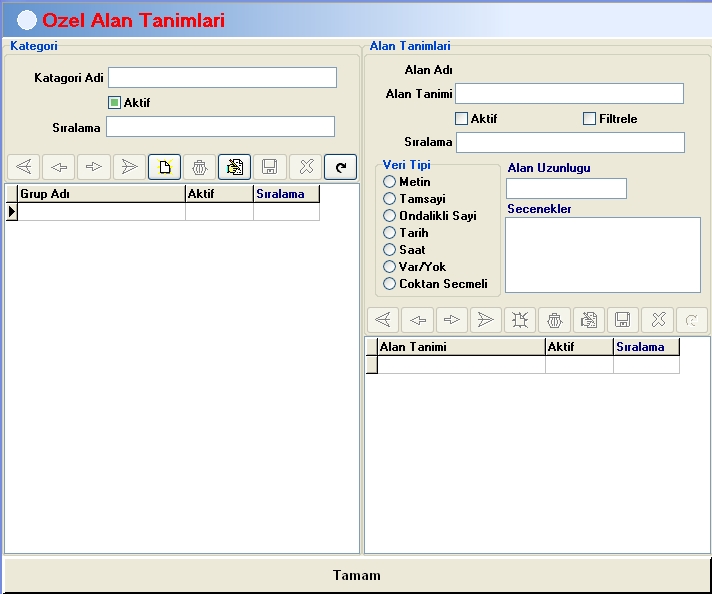Click the save diskette icon in Kategori toolbar

(x=270, y=167)
